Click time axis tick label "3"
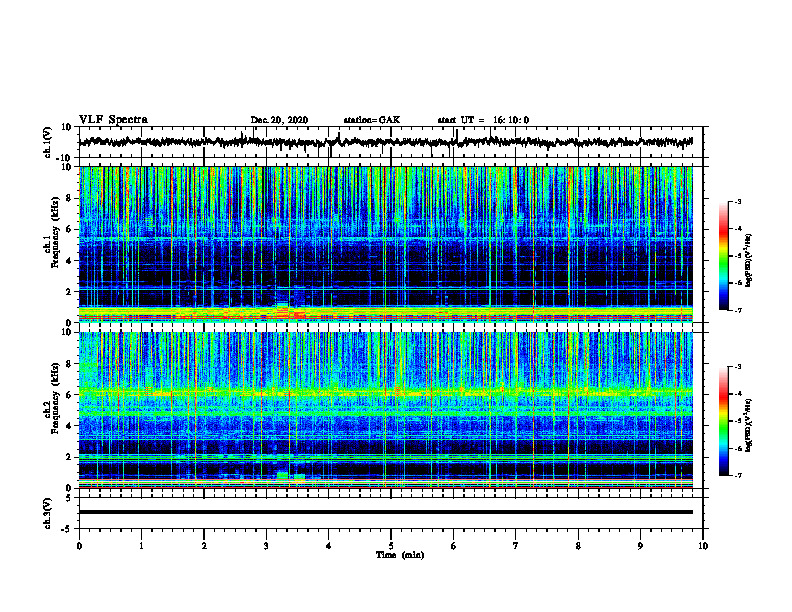The width and height of the screenshot is (792, 612). [266, 546]
